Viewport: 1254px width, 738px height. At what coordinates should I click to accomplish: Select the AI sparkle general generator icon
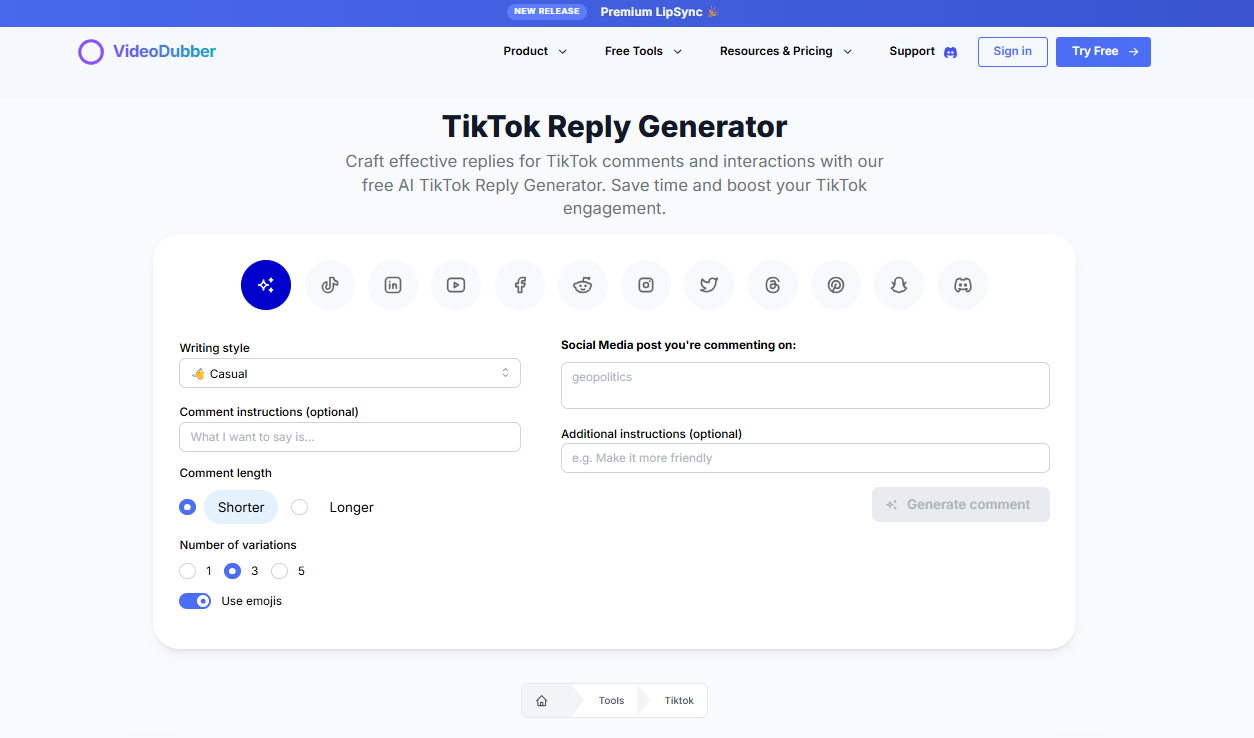266,285
